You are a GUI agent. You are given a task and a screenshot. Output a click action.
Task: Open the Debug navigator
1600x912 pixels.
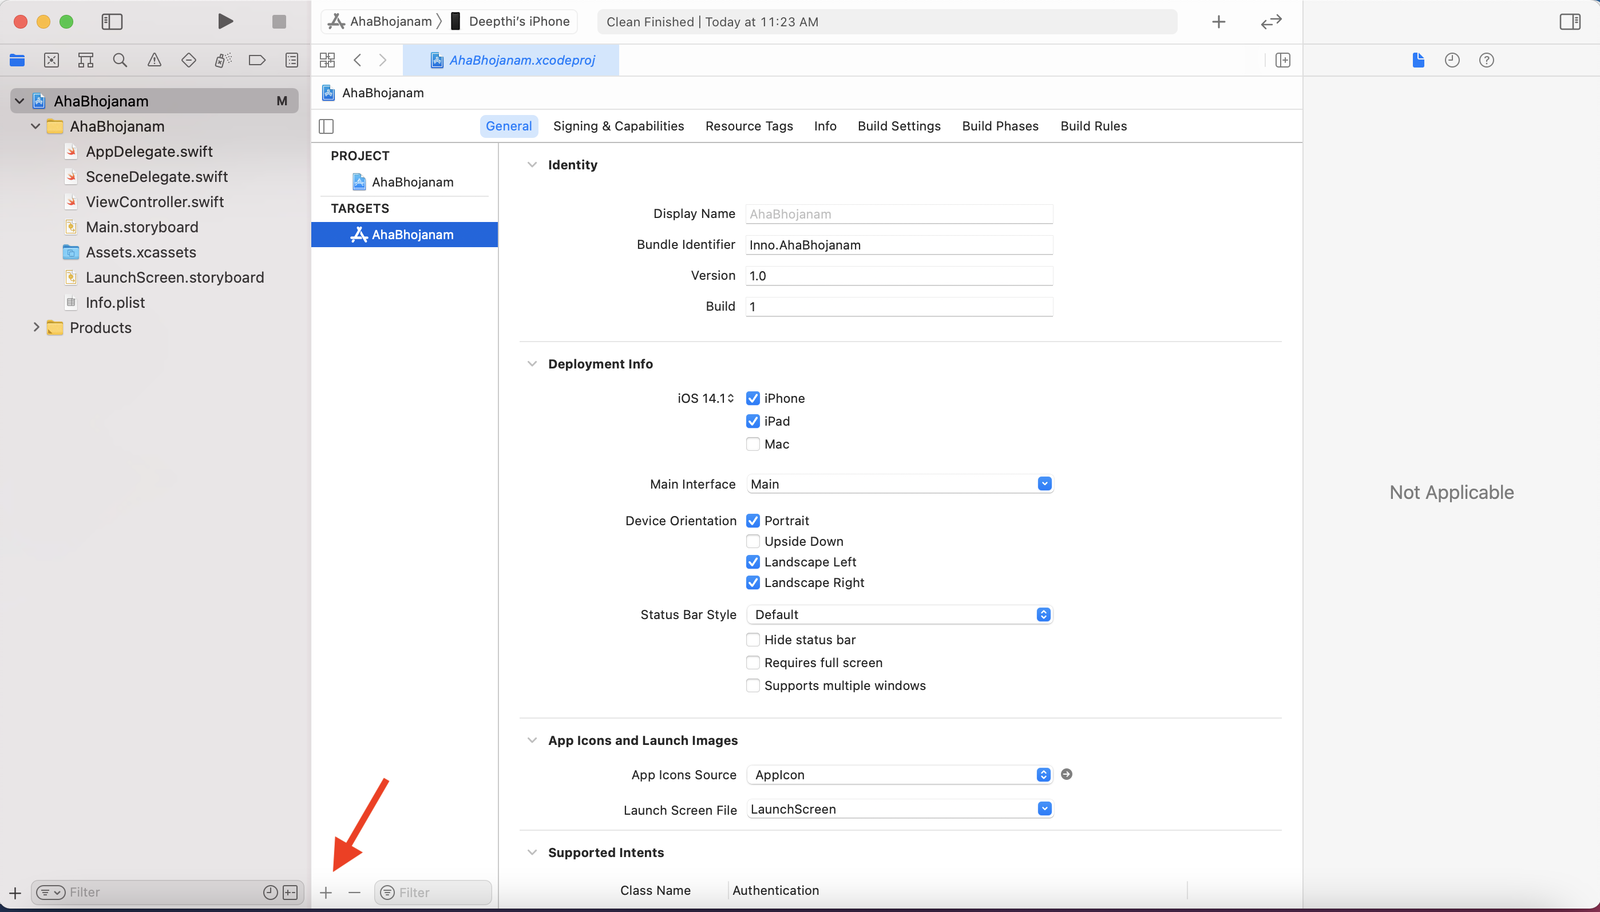[x=223, y=60]
